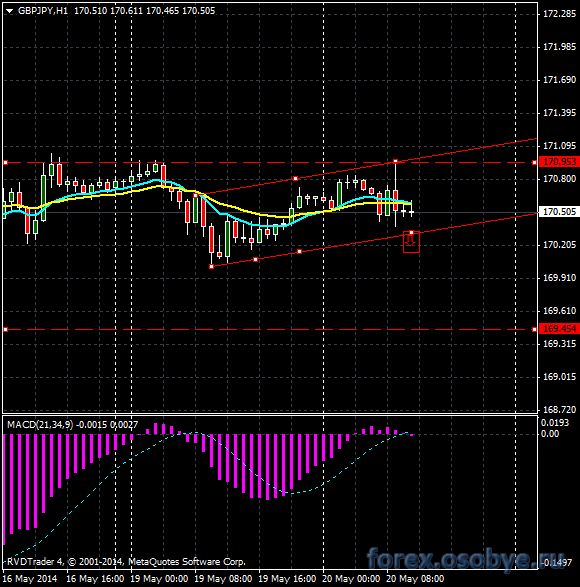The height and width of the screenshot is (587, 580).
Task: Select right handle of 169.454 dashed line
Action: pyautogui.click(x=534, y=329)
